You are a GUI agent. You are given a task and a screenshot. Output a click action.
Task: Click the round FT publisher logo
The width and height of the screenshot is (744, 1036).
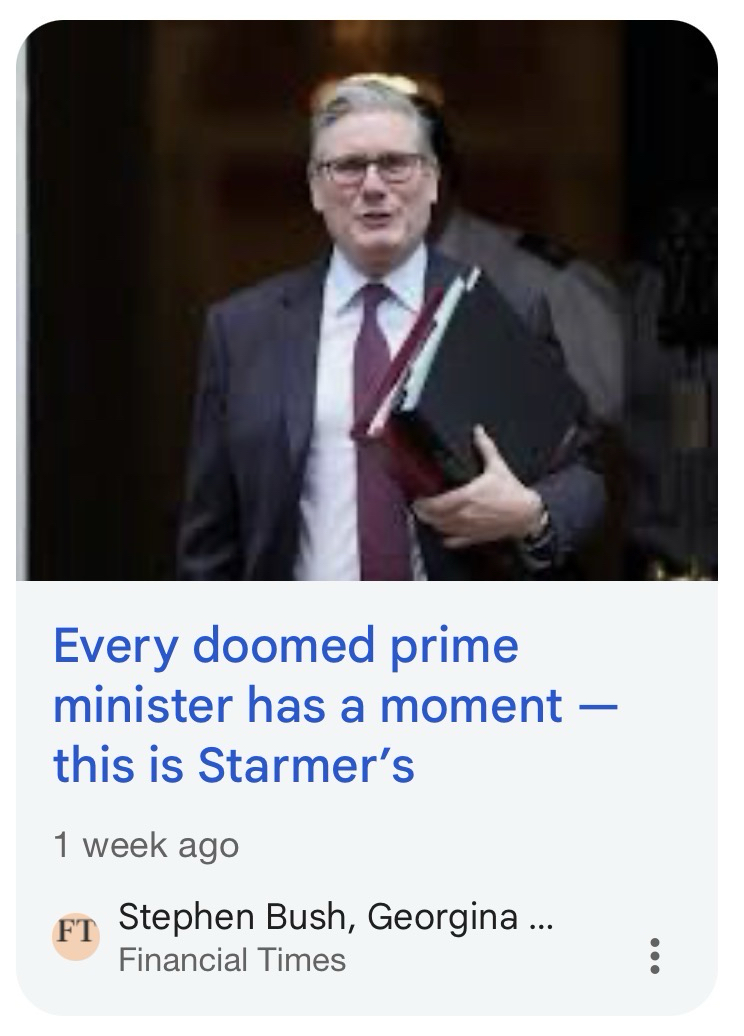[76, 936]
